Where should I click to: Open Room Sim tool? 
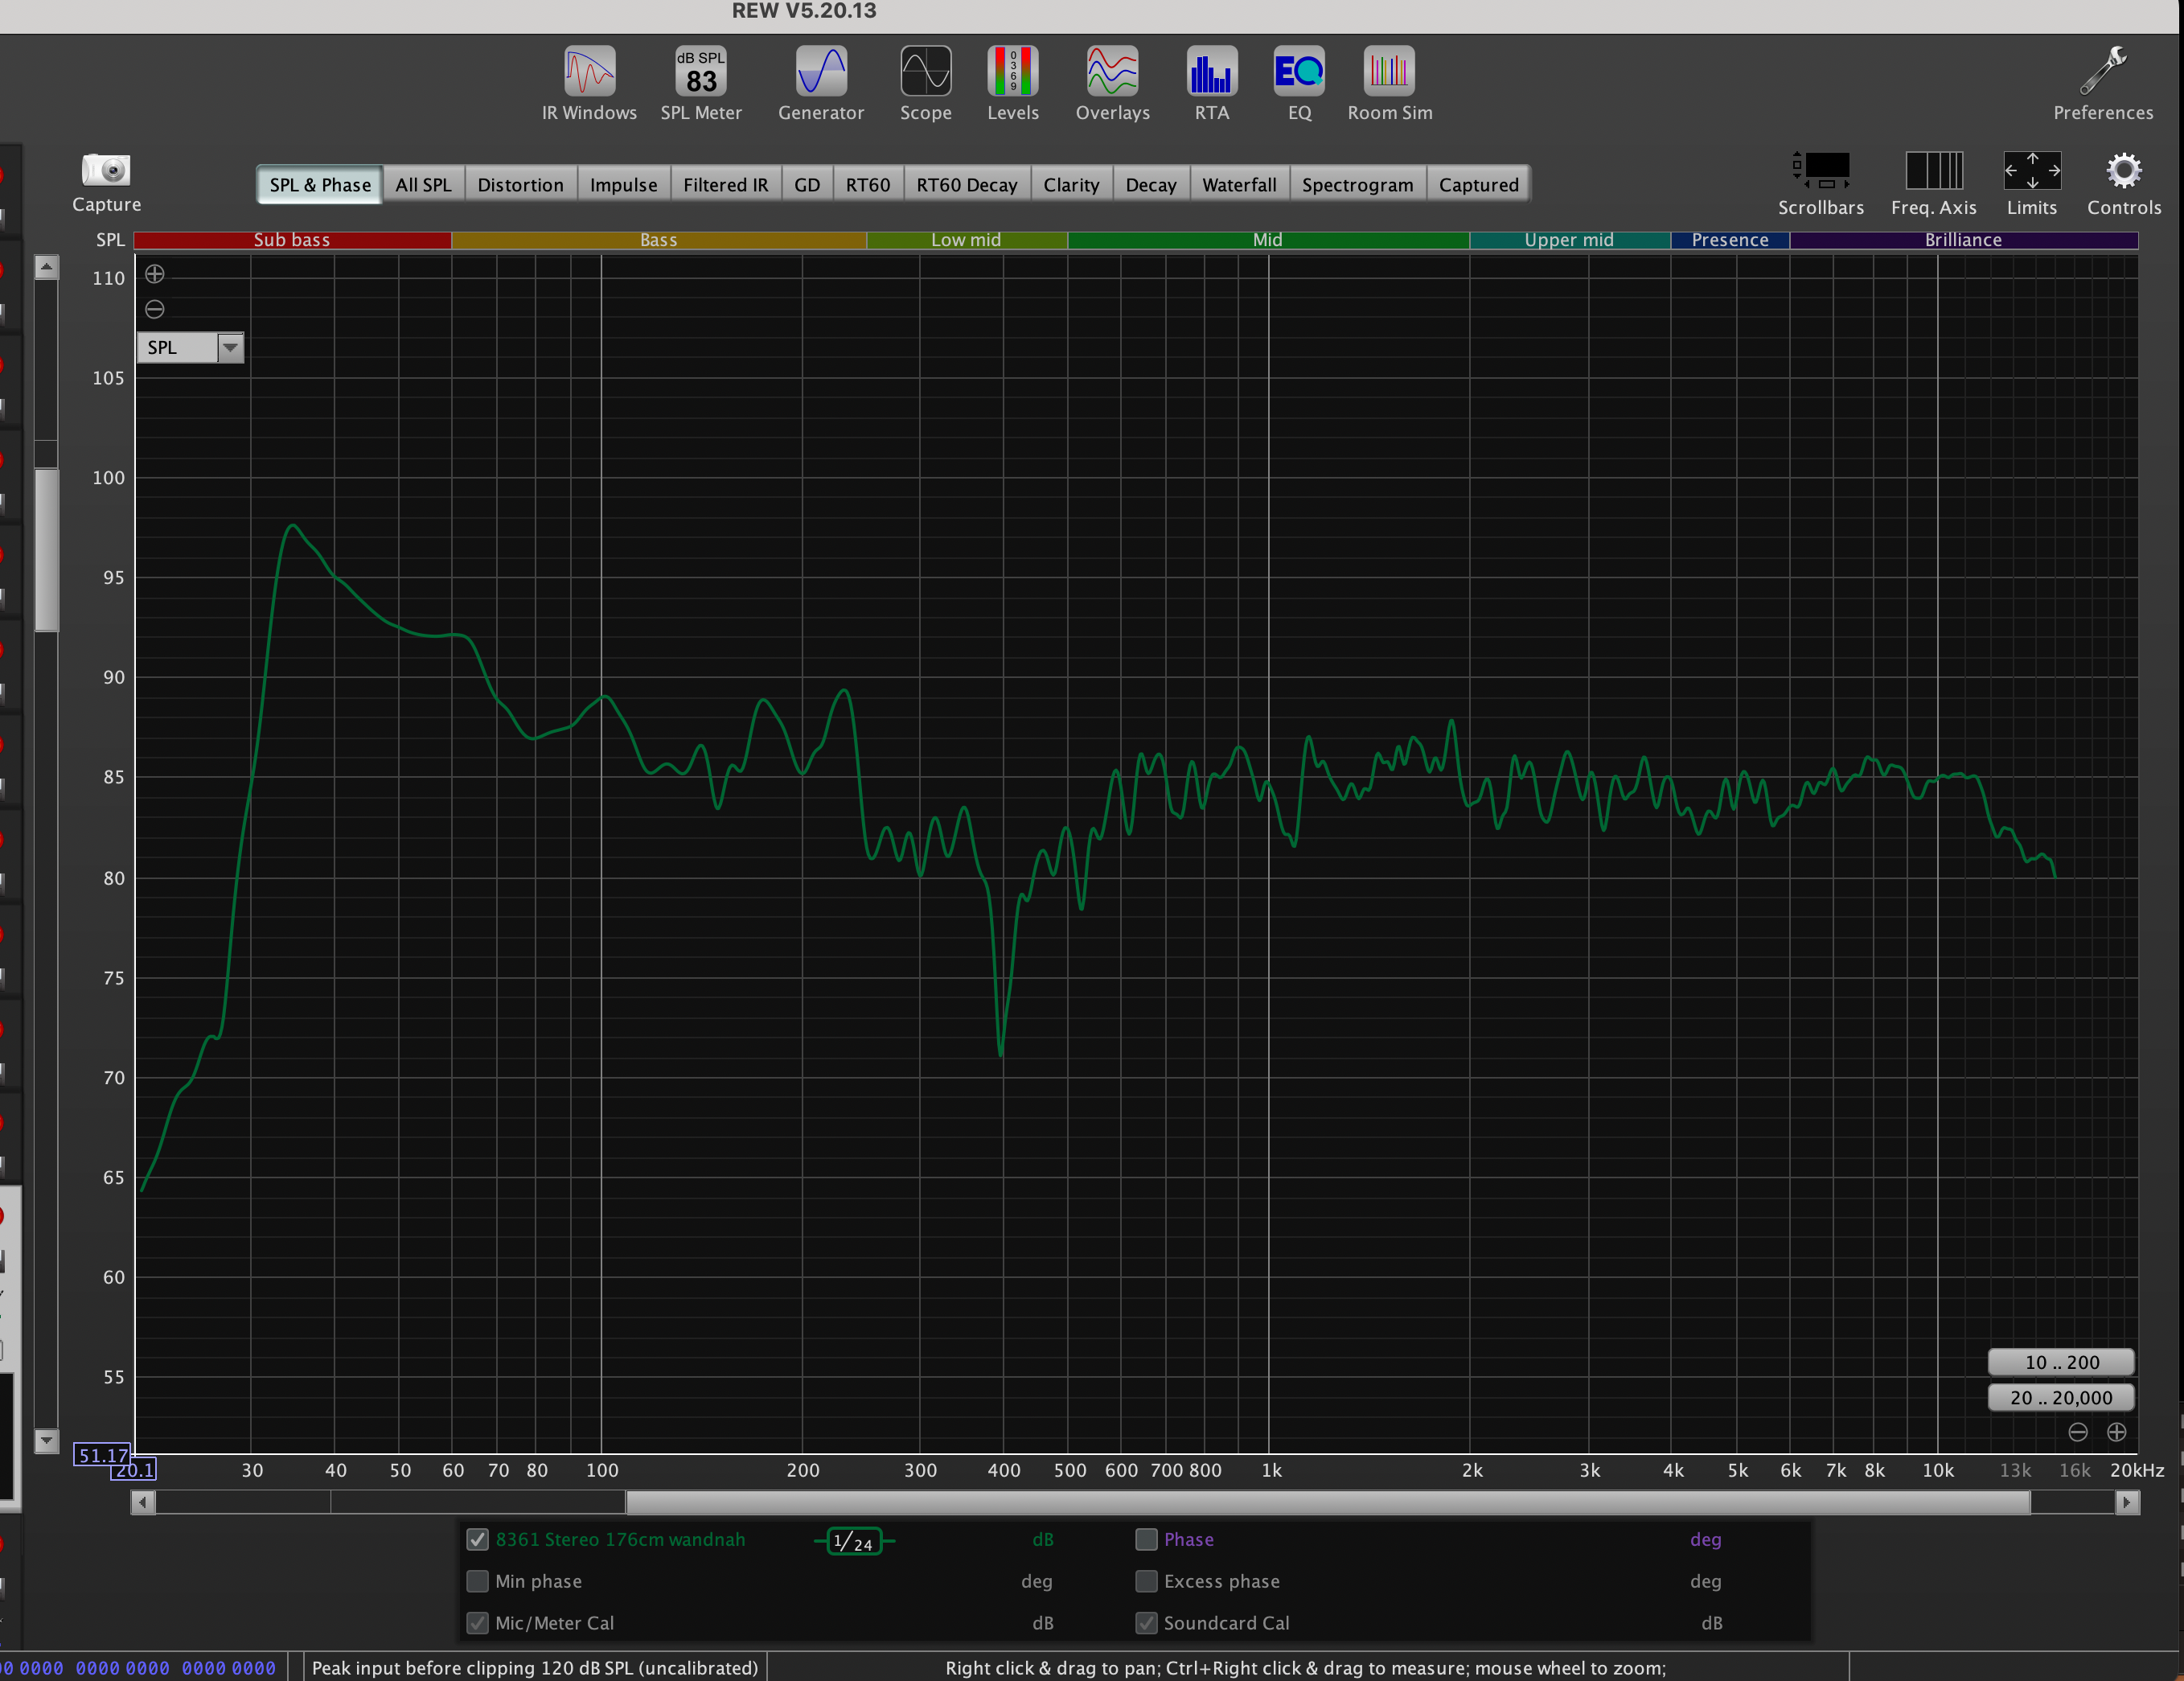[x=1388, y=72]
